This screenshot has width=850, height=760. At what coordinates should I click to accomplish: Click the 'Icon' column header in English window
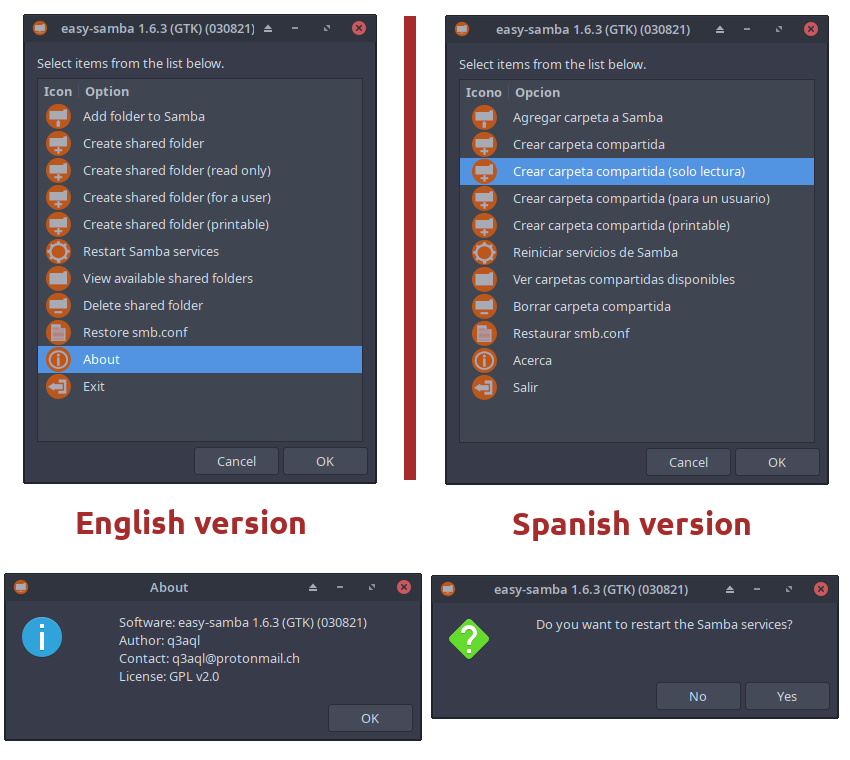(x=58, y=92)
